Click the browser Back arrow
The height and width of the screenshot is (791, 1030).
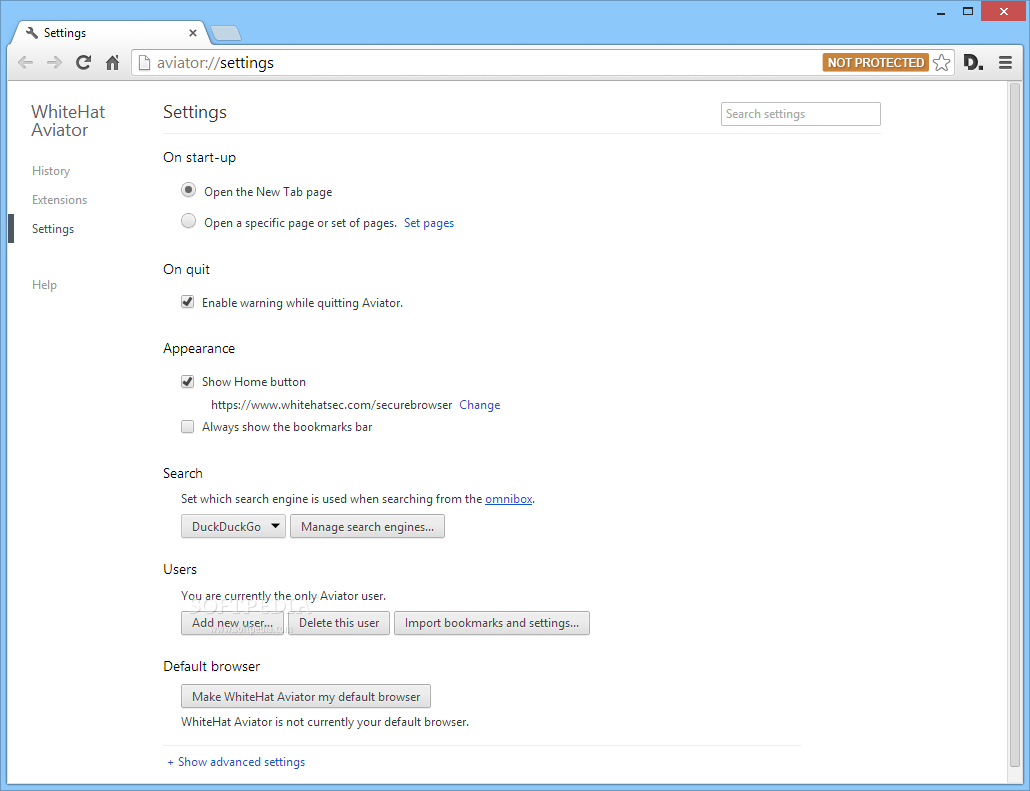point(26,62)
